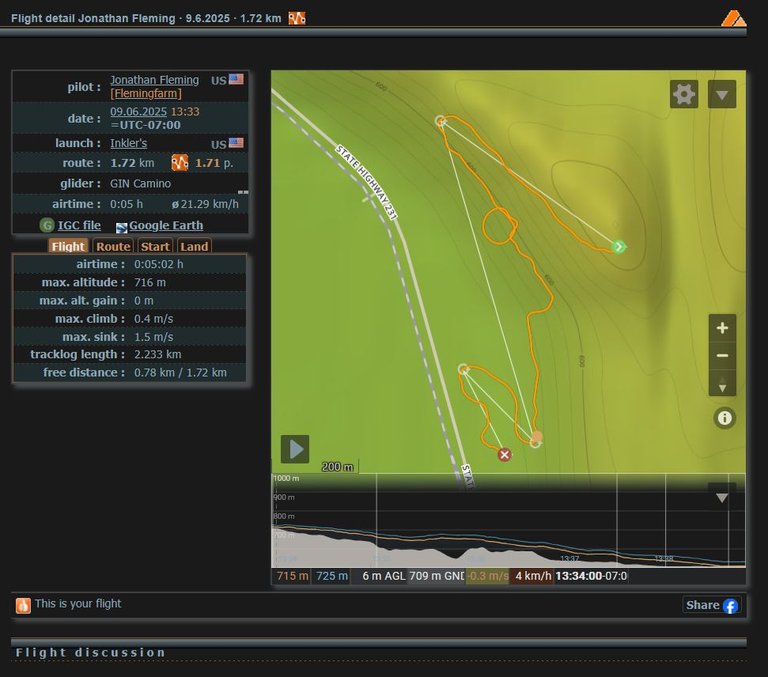Click the XContest logo top right
Screen dimensions: 768x677
(x=733, y=19)
